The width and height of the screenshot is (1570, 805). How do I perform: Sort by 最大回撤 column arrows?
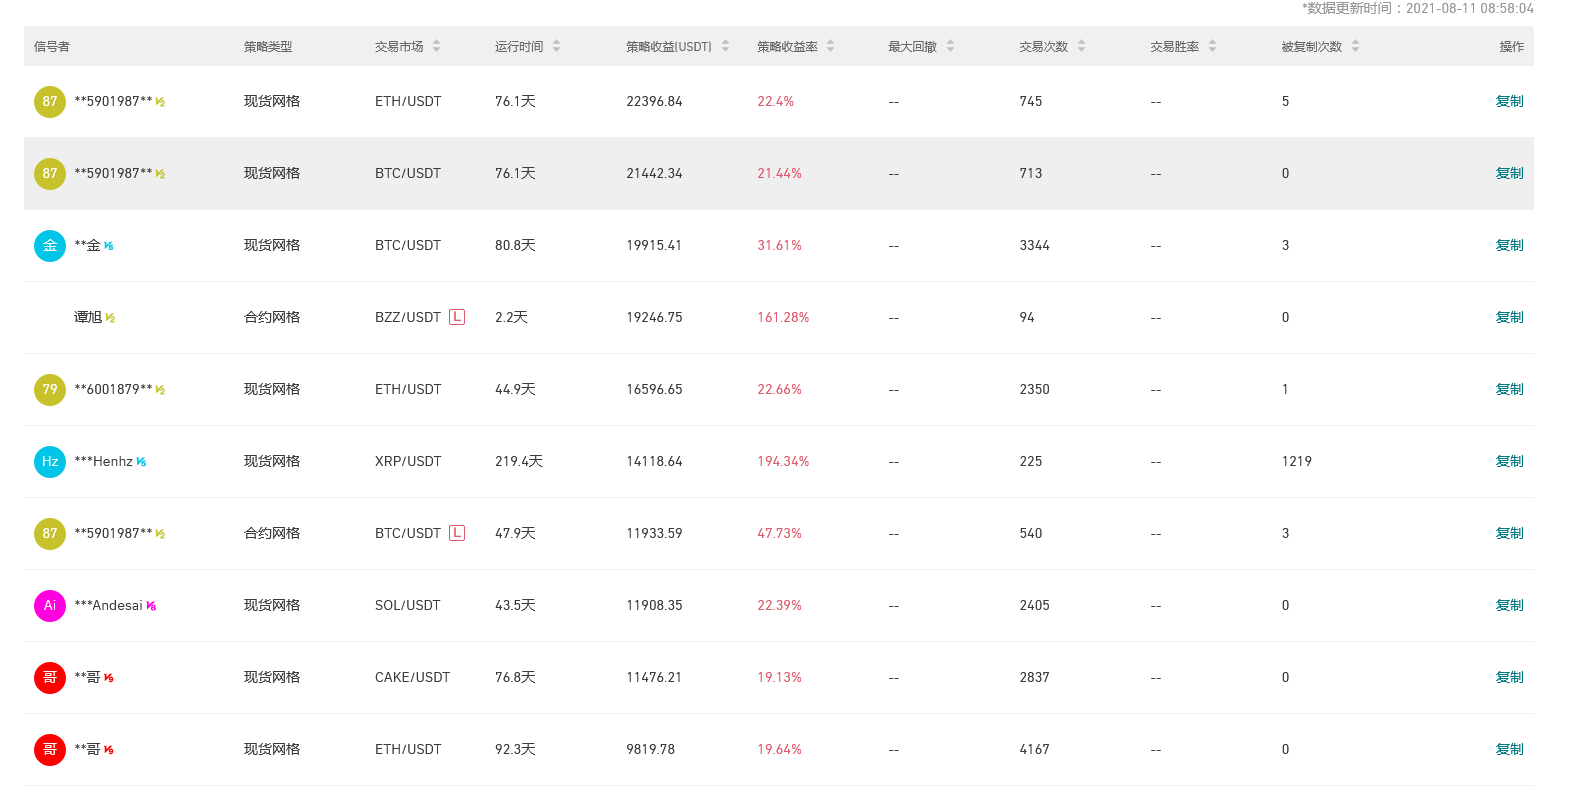click(951, 46)
